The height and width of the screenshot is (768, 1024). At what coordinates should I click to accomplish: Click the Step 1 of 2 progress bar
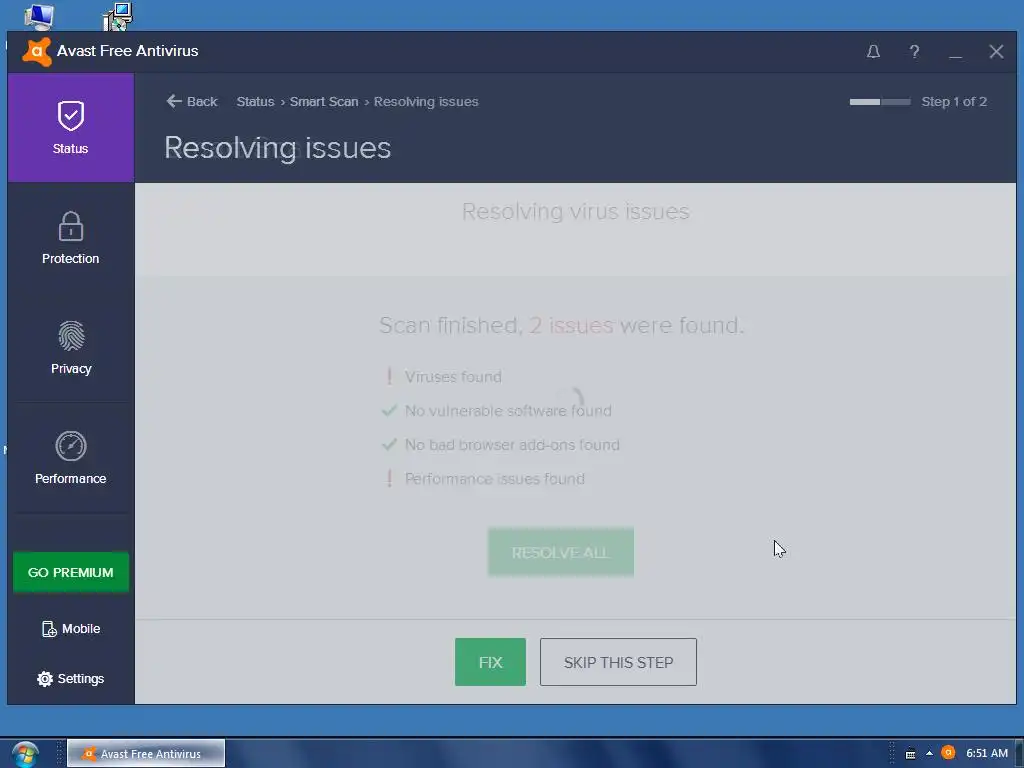[880, 102]
